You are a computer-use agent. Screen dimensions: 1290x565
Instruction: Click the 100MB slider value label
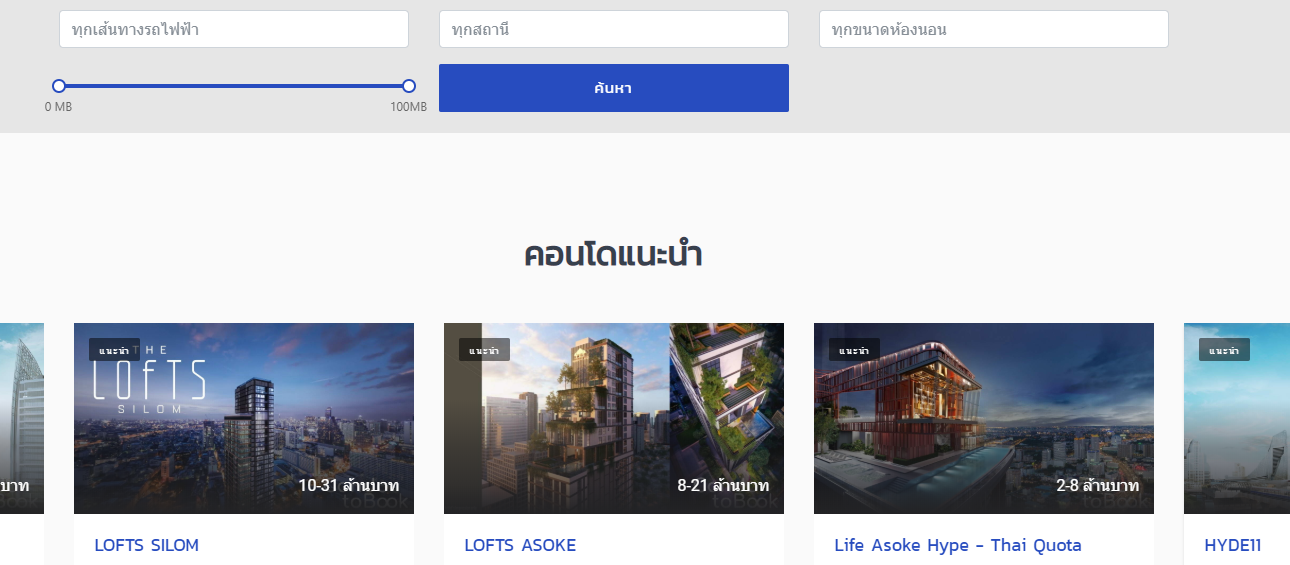408,107
